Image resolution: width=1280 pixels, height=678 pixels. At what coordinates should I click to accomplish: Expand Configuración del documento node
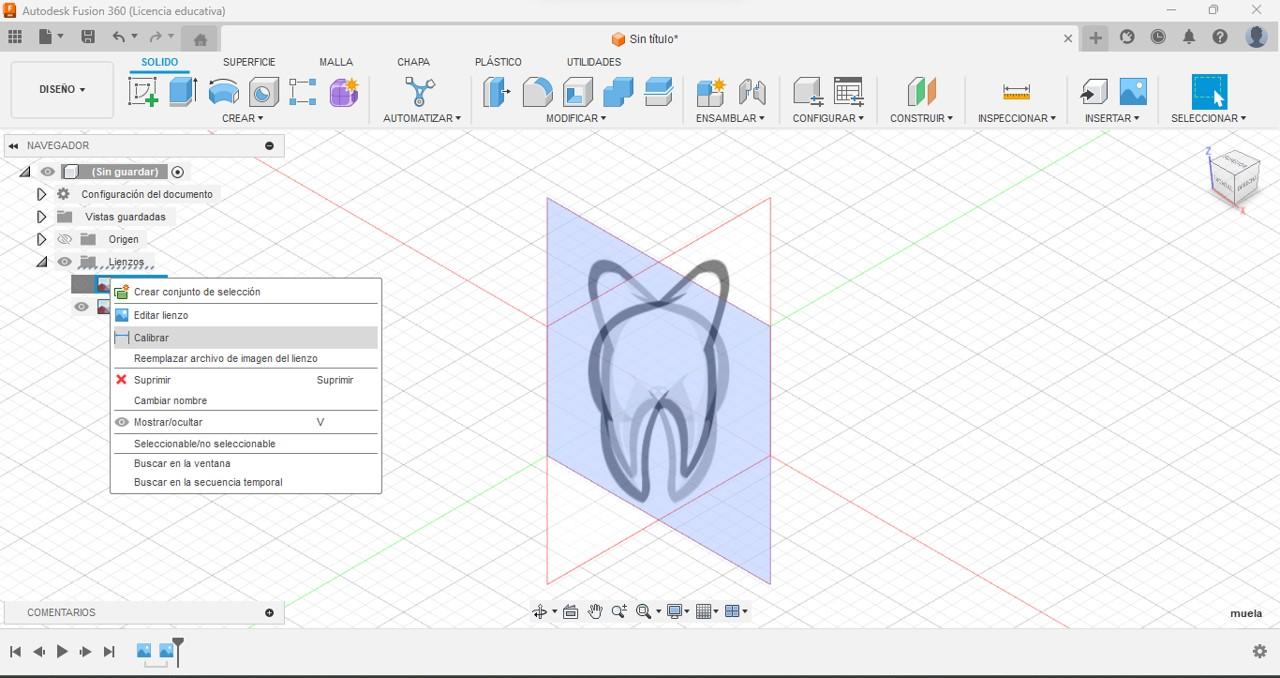tap(41, 194)
